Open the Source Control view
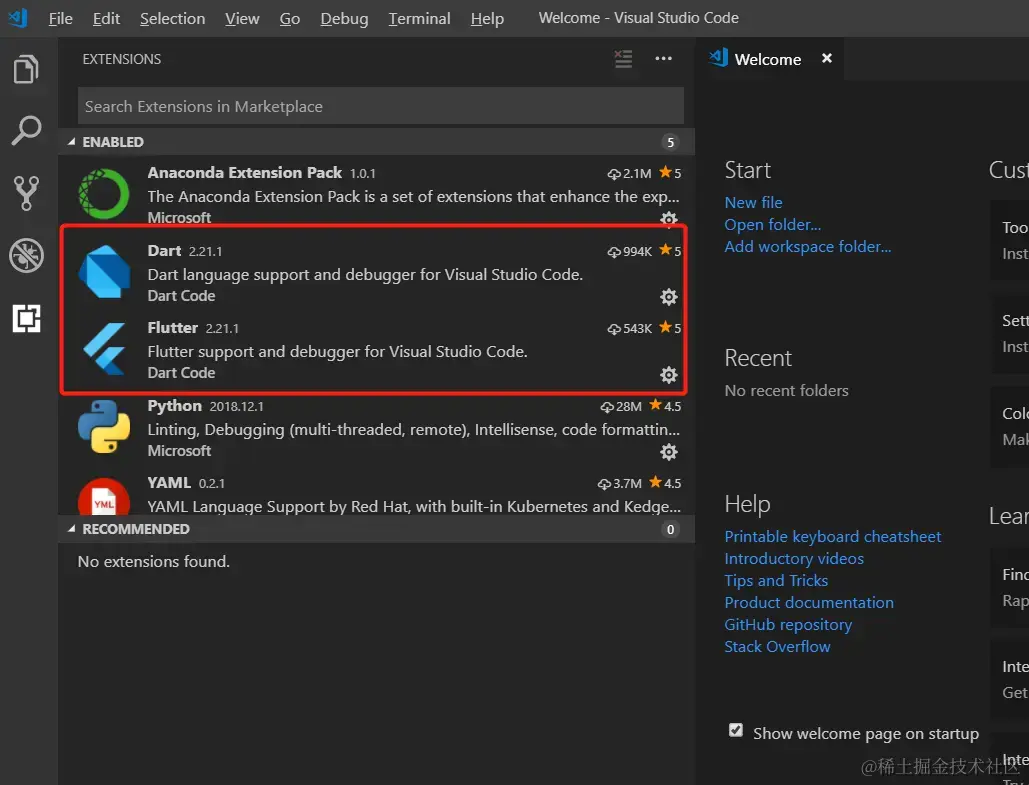Image resolution: width=1029 pixels, height=785 pixels. point(26,193)
